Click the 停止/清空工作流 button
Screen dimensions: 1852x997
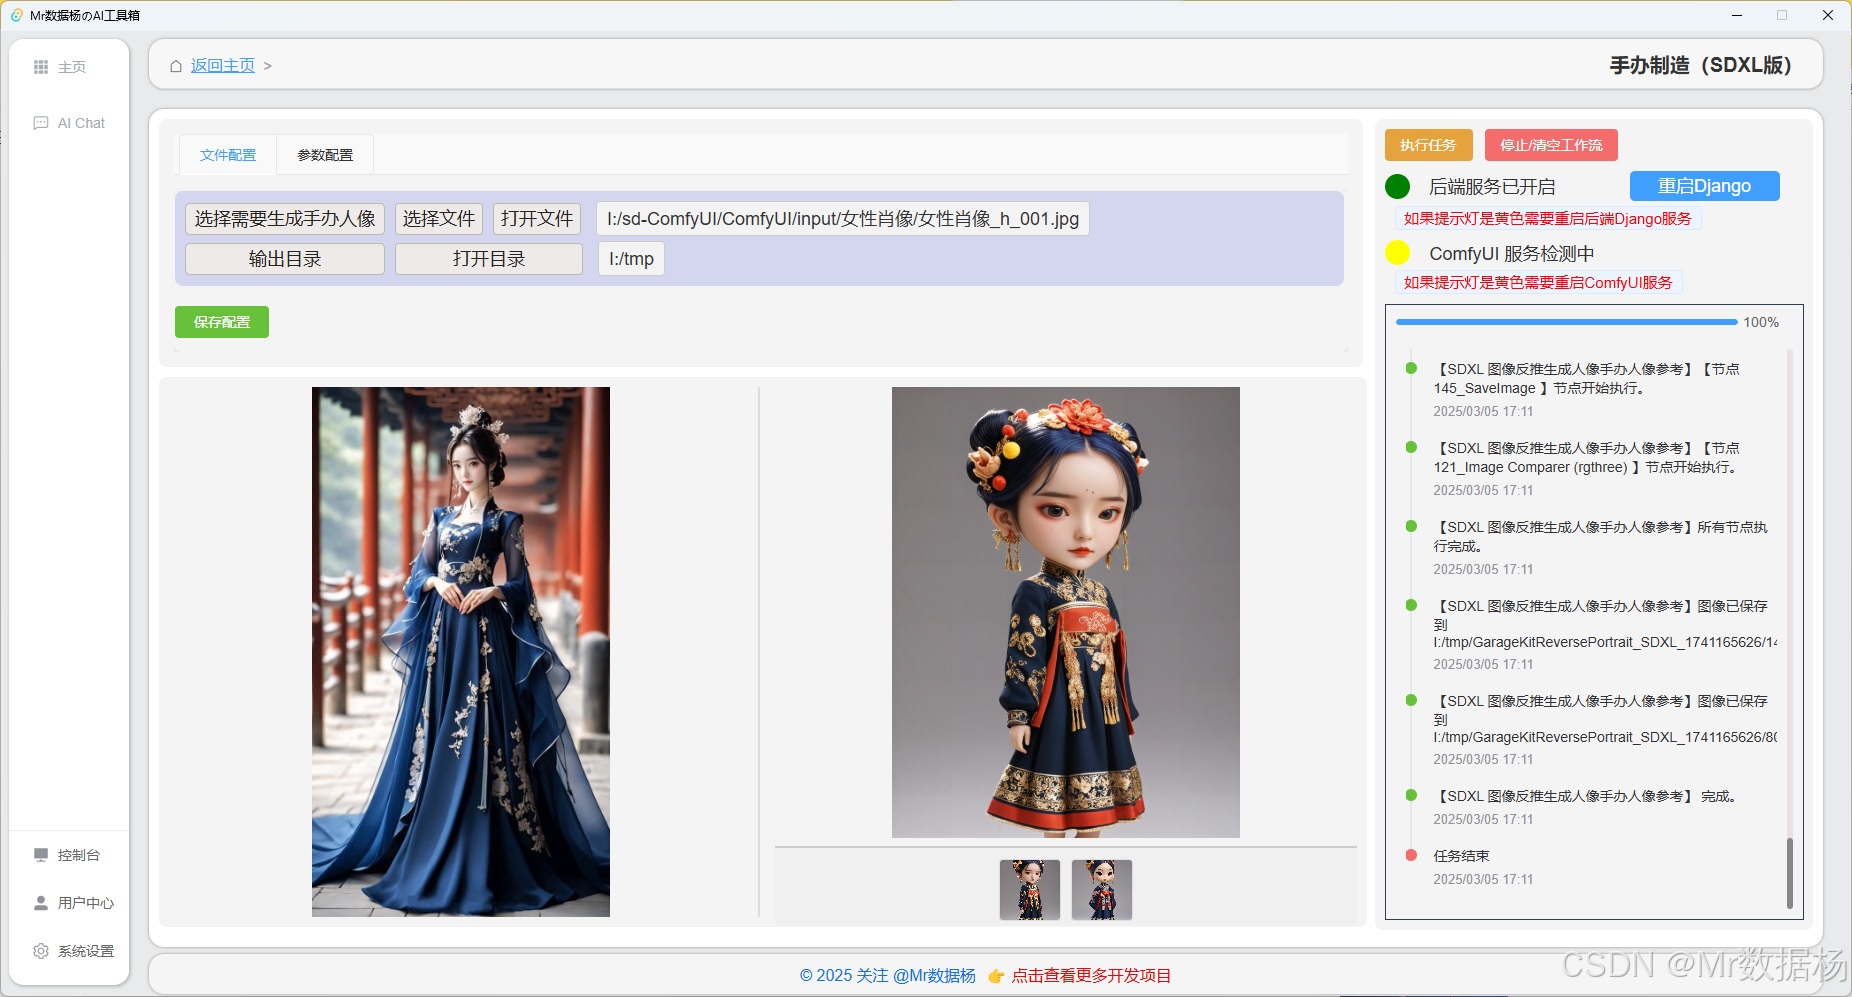tap(1551, 145)
